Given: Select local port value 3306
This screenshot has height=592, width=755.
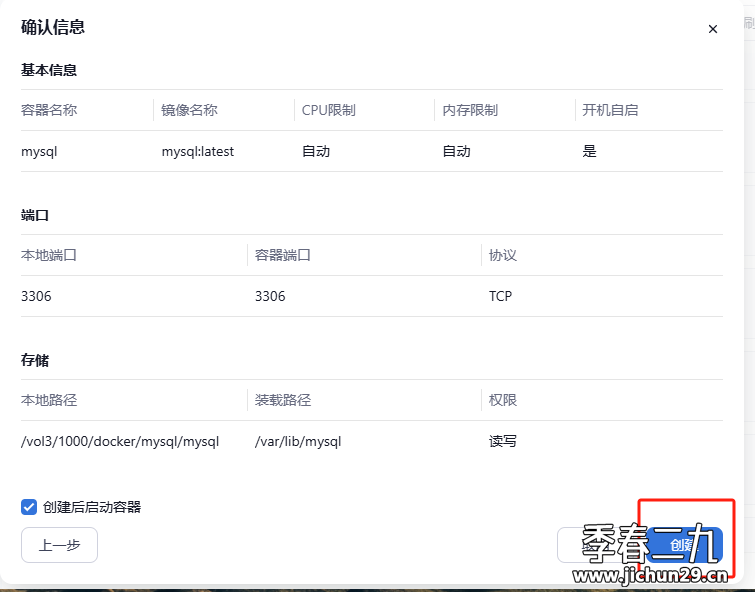Looking at the screenshot, I should click(x=36, y=296).
